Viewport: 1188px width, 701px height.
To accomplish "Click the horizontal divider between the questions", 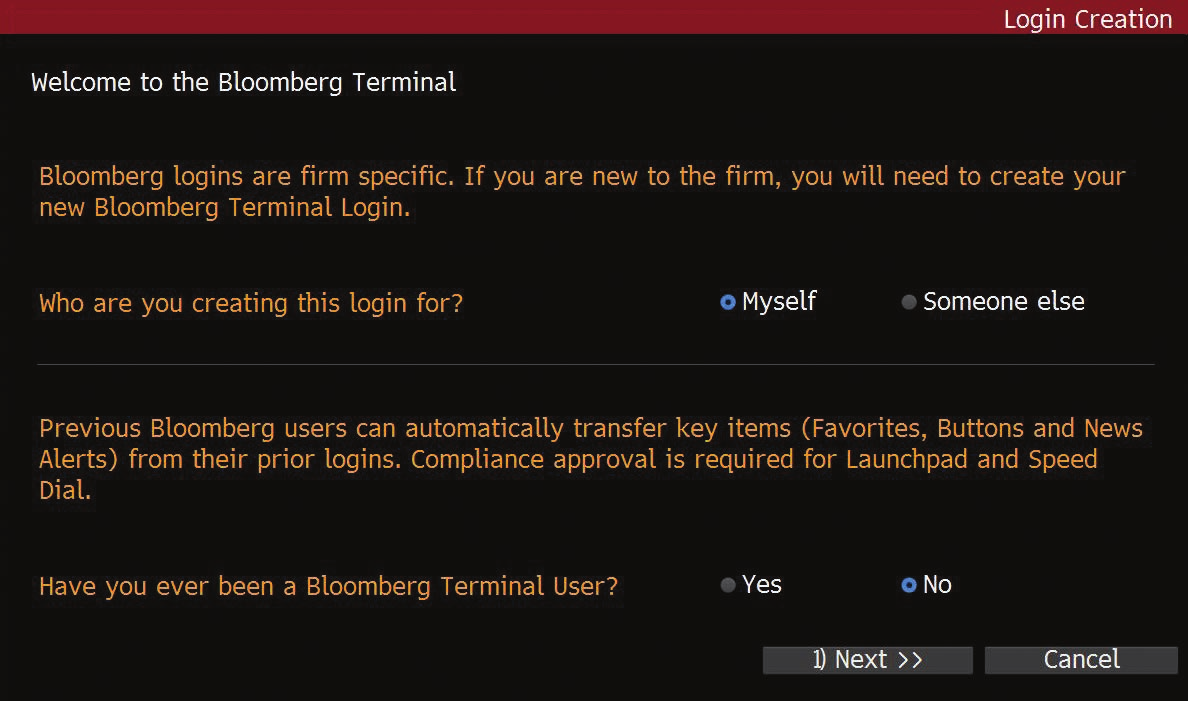I will tap(595, 364).
